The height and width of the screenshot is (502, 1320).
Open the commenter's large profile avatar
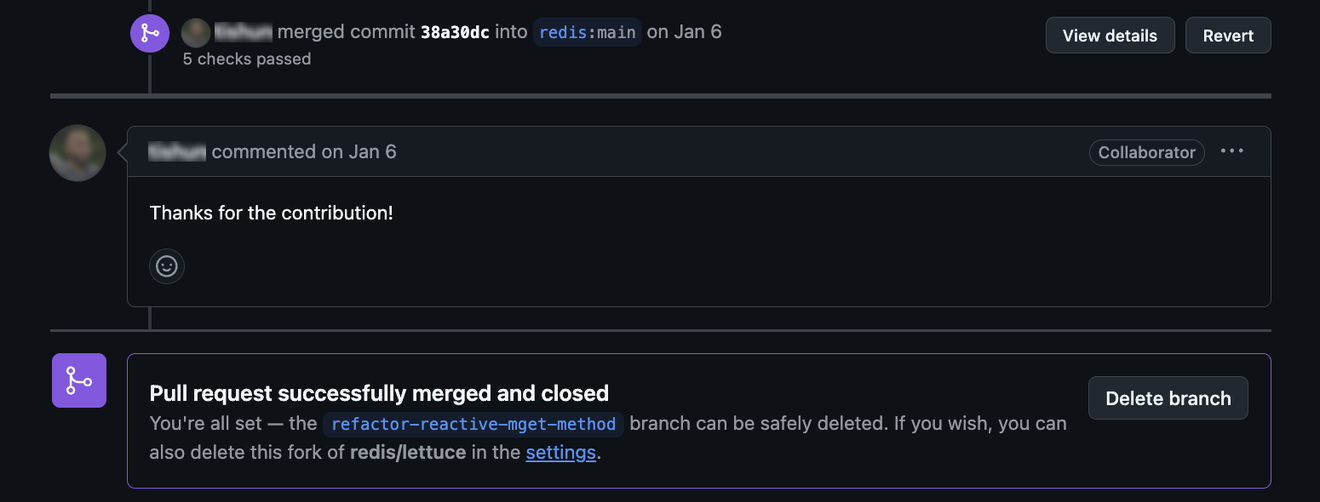coord(77,153)
